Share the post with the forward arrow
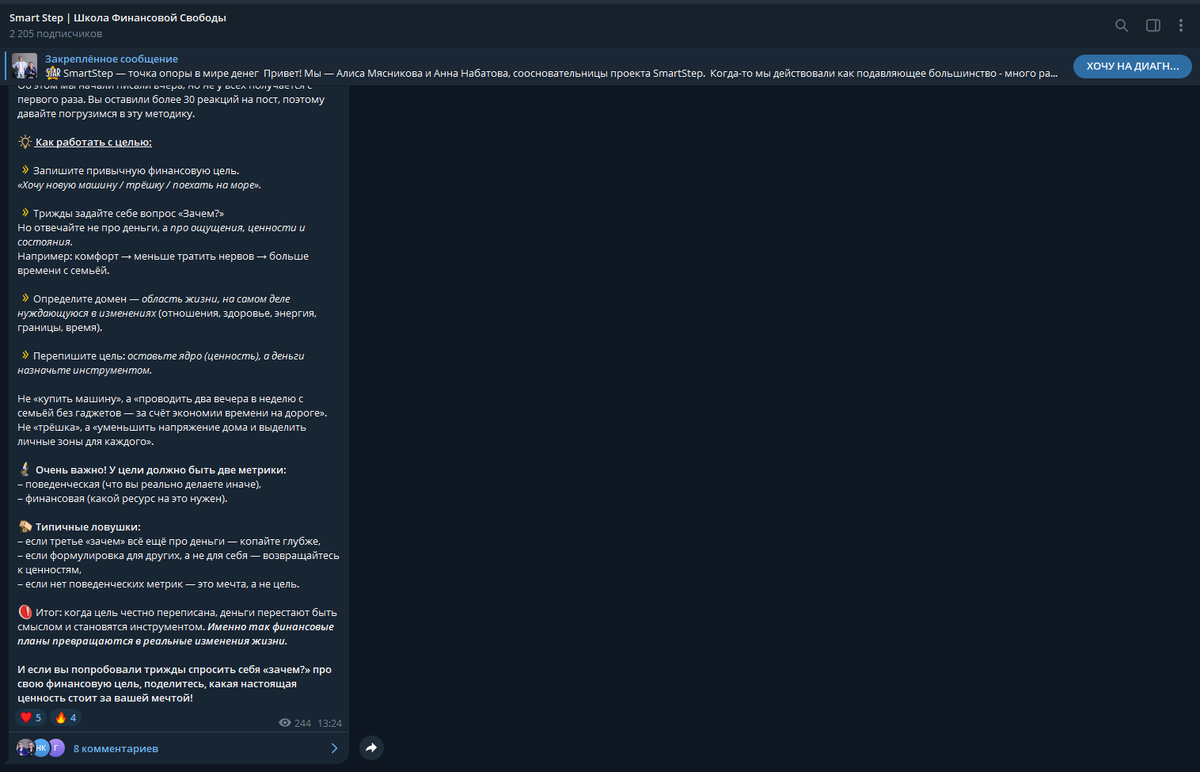 point(371,747)
